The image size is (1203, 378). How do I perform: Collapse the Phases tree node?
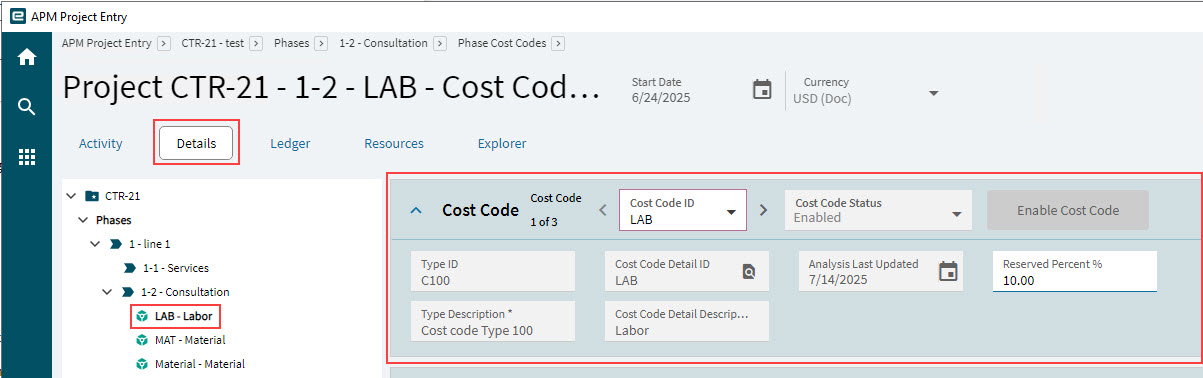[83, 220]
